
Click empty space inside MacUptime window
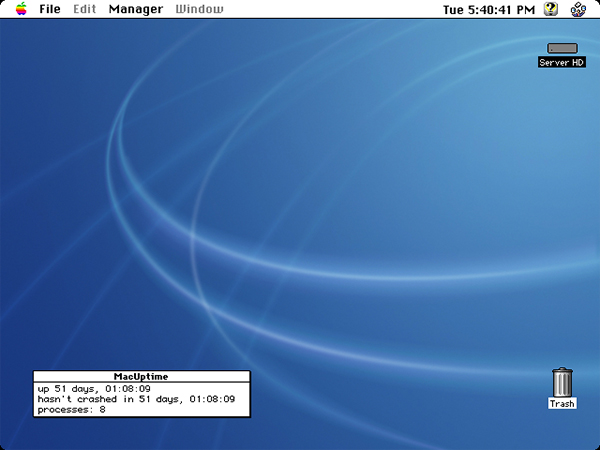coord(200,410)
